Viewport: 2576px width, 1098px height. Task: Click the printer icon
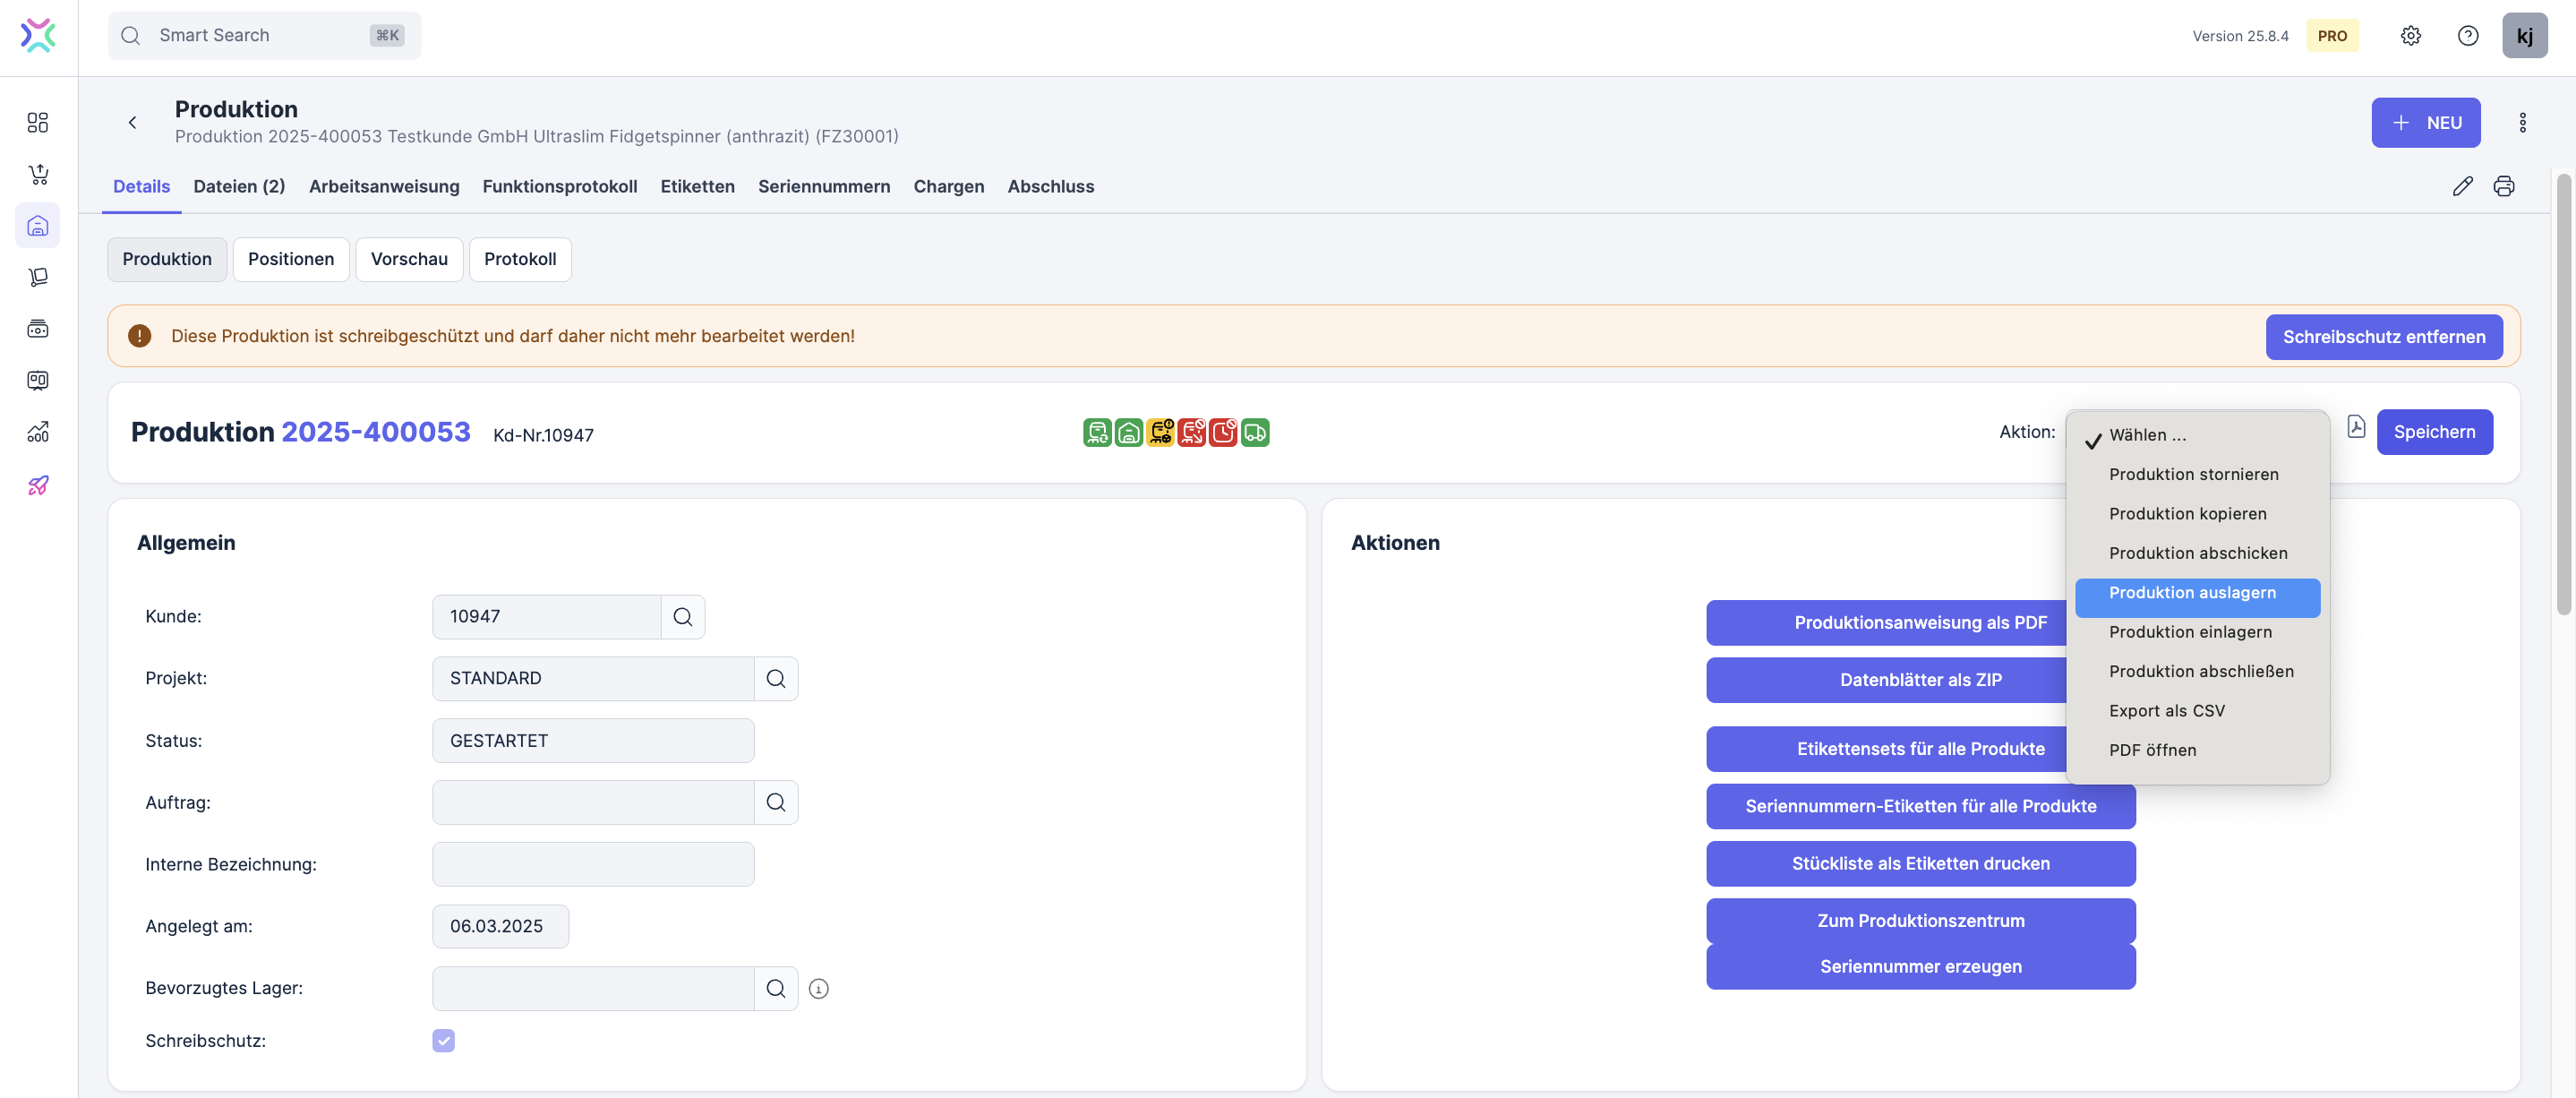[x=2503, y=186]
